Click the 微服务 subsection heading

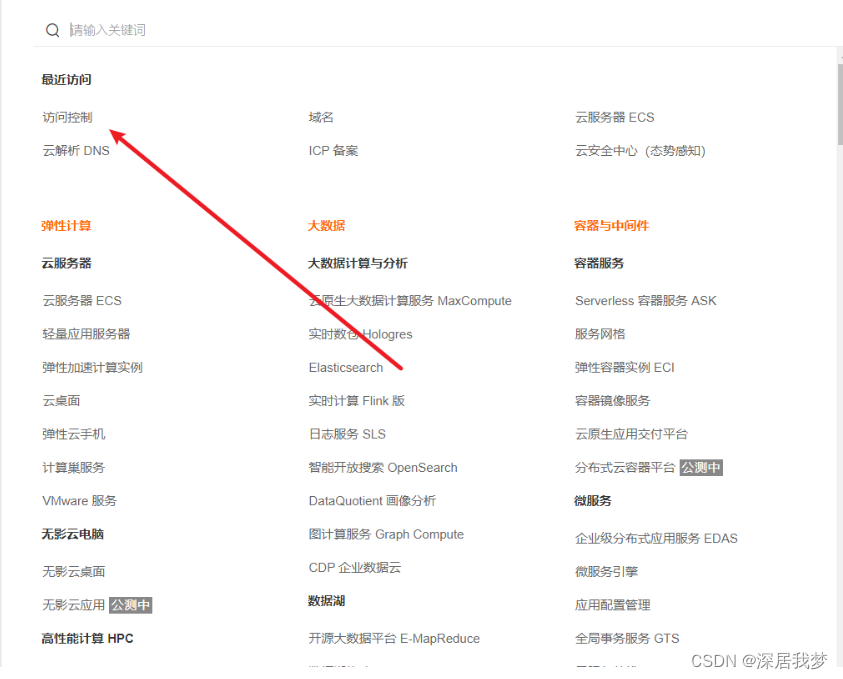[592, 501]
